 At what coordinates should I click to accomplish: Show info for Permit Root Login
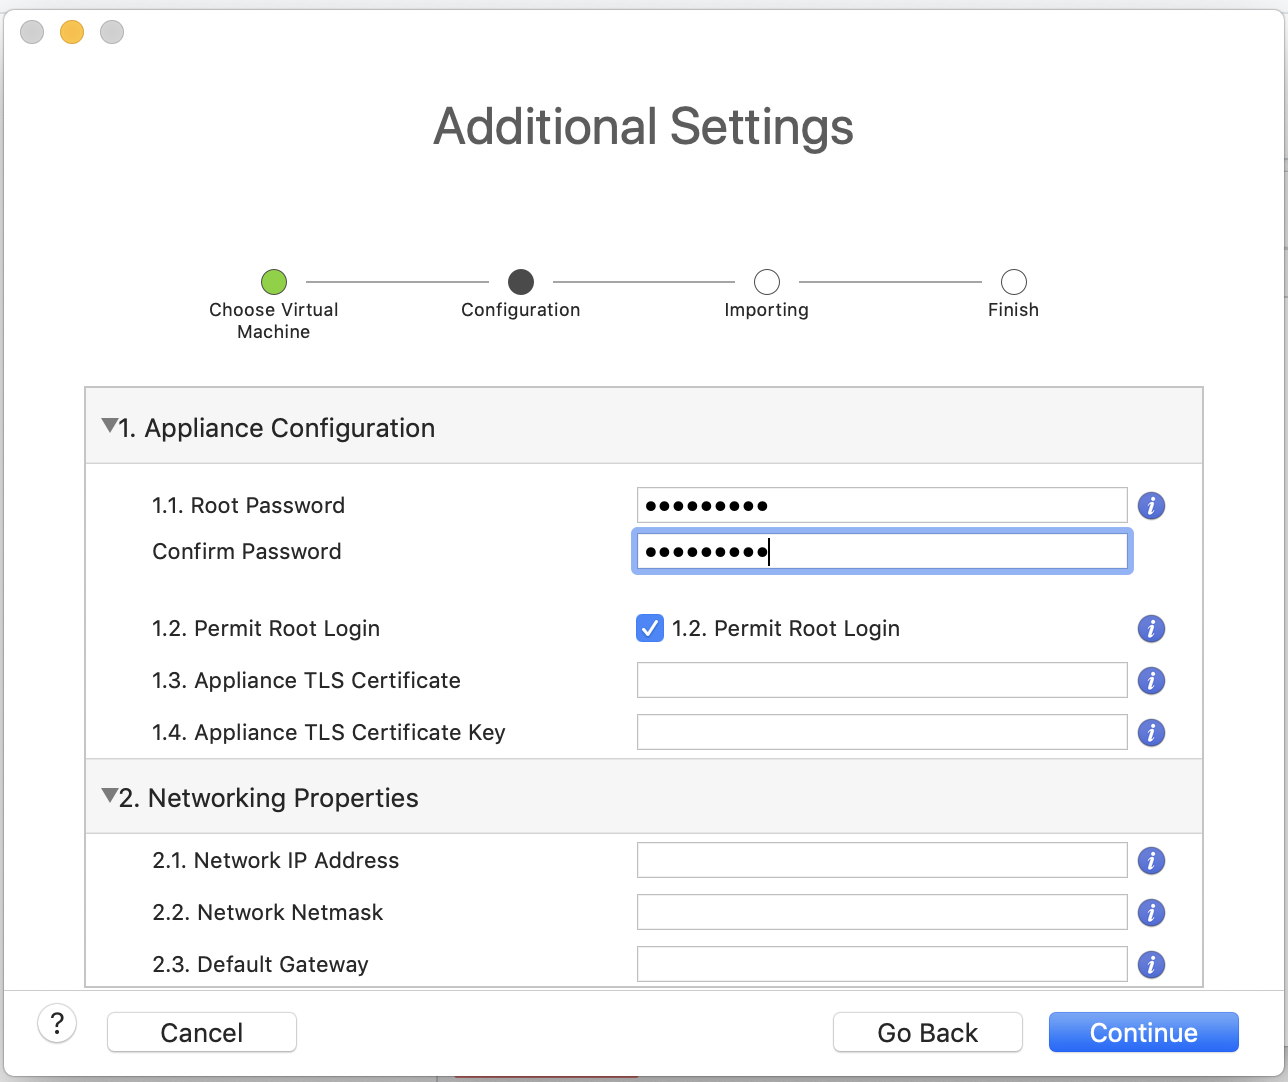(x=1151, y=629)
